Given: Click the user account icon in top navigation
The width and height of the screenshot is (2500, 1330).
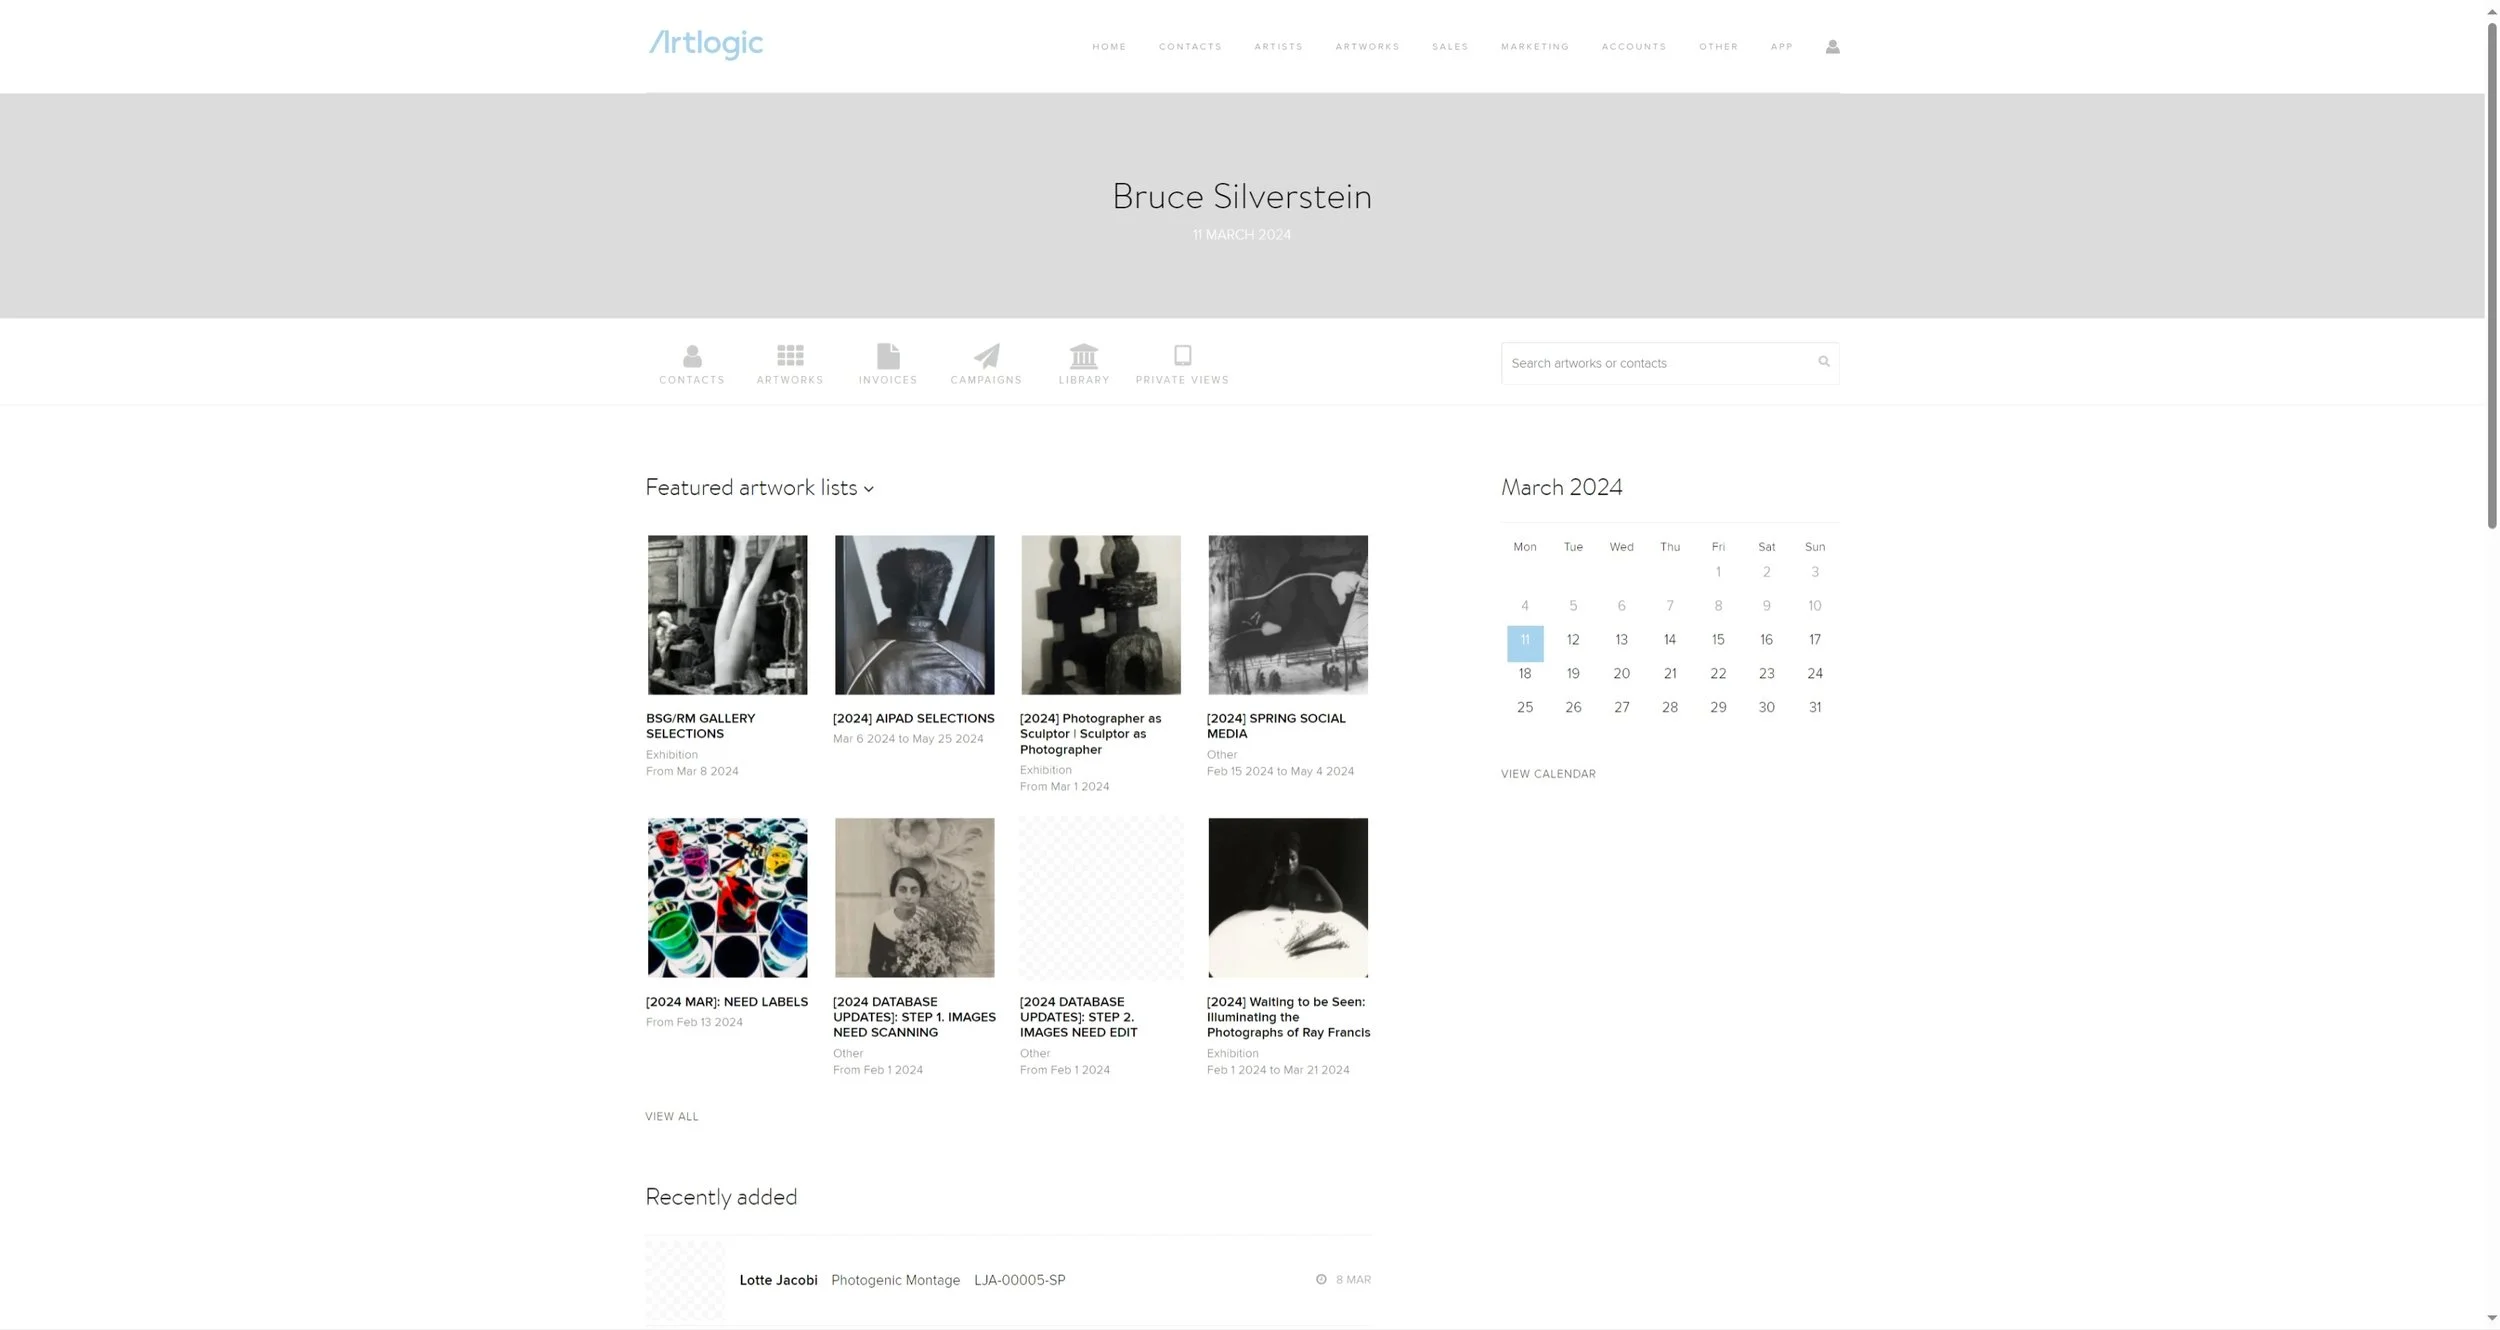Looking at the screenshot, I should [1832, 47].
